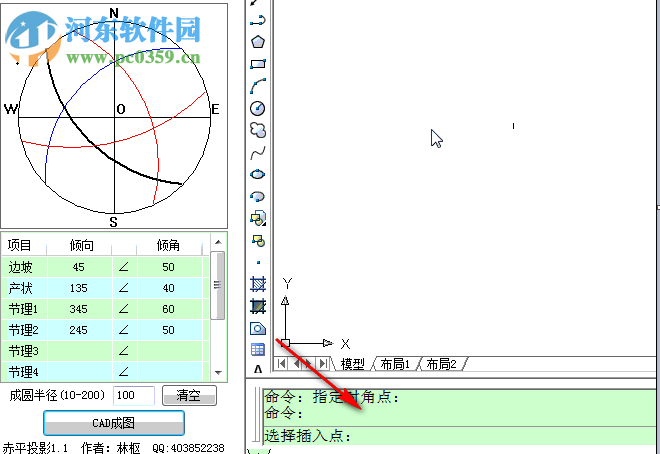Click the 节理3 row label
The height and width of the screenshot is (454, 660).
pos(24,351)
